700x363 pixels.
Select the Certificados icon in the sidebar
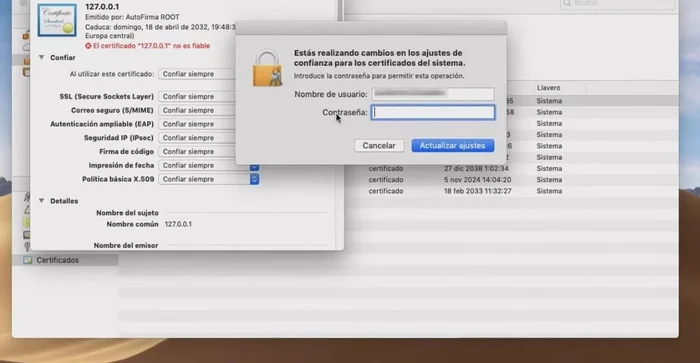(28, 260)
